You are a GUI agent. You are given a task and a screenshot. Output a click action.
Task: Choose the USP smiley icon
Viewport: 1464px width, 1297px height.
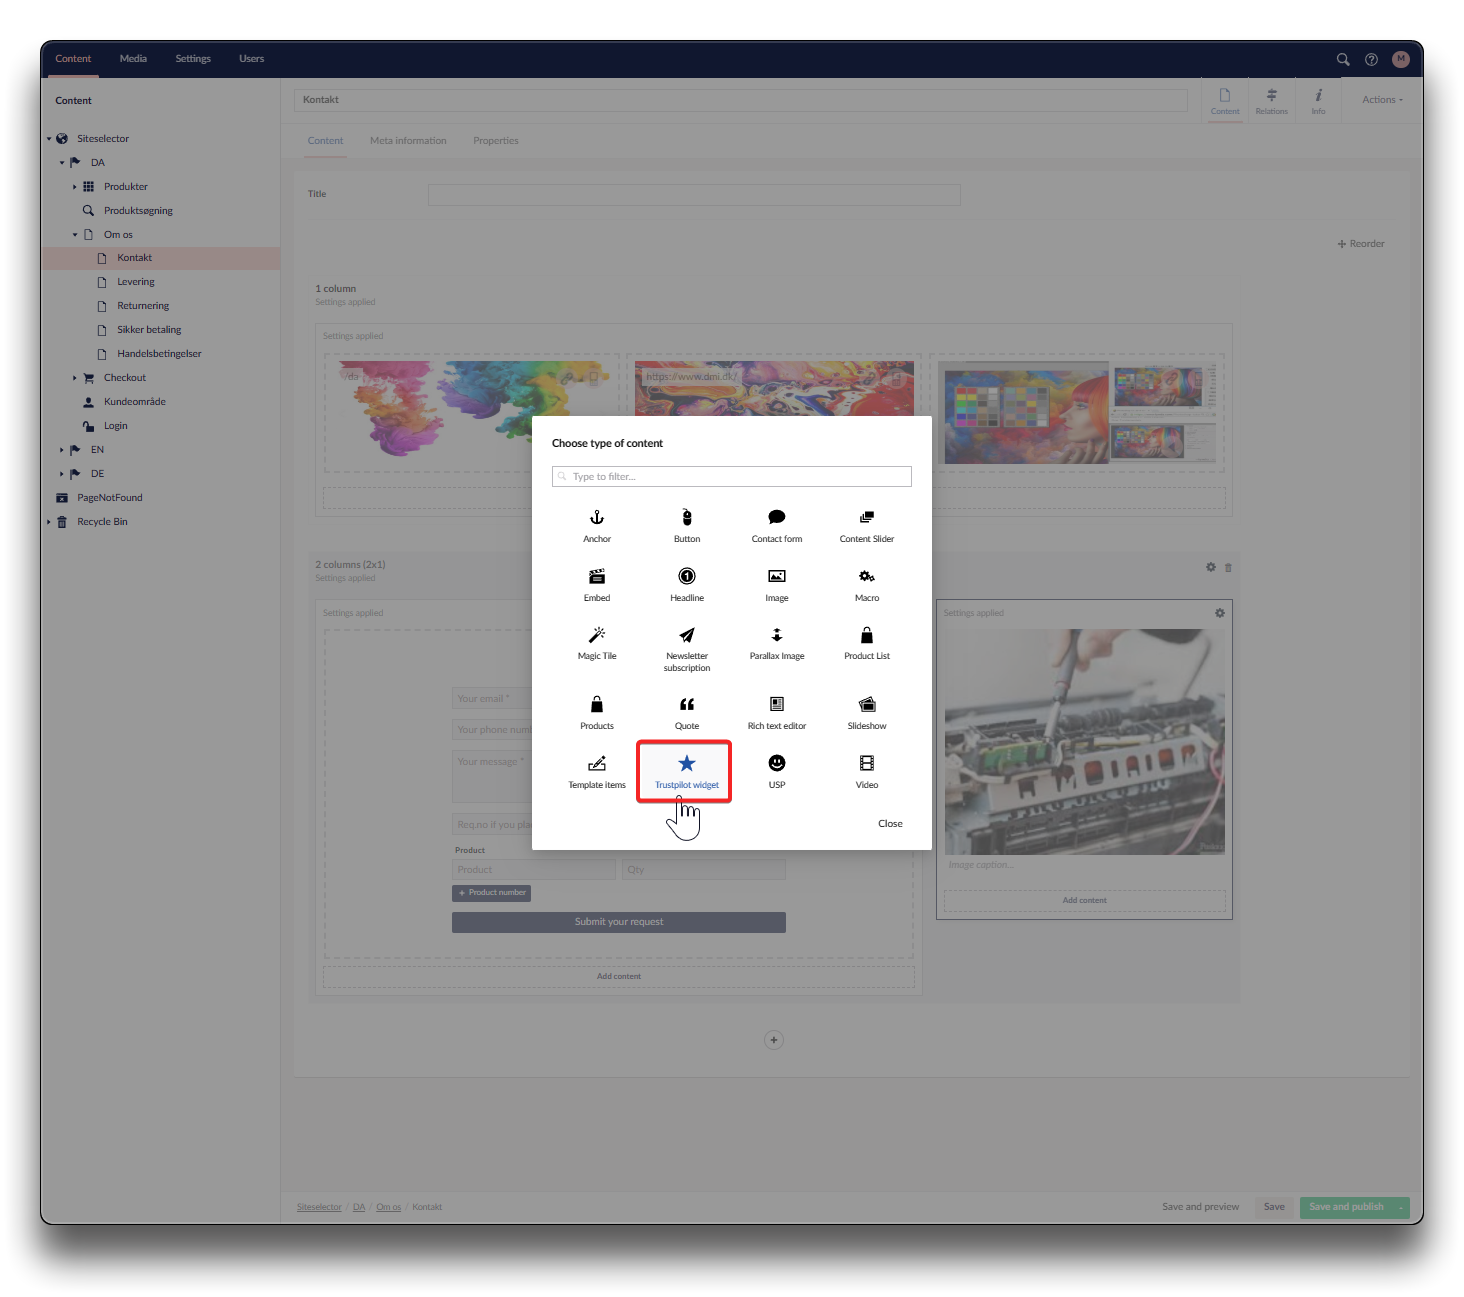click(777, 764)
